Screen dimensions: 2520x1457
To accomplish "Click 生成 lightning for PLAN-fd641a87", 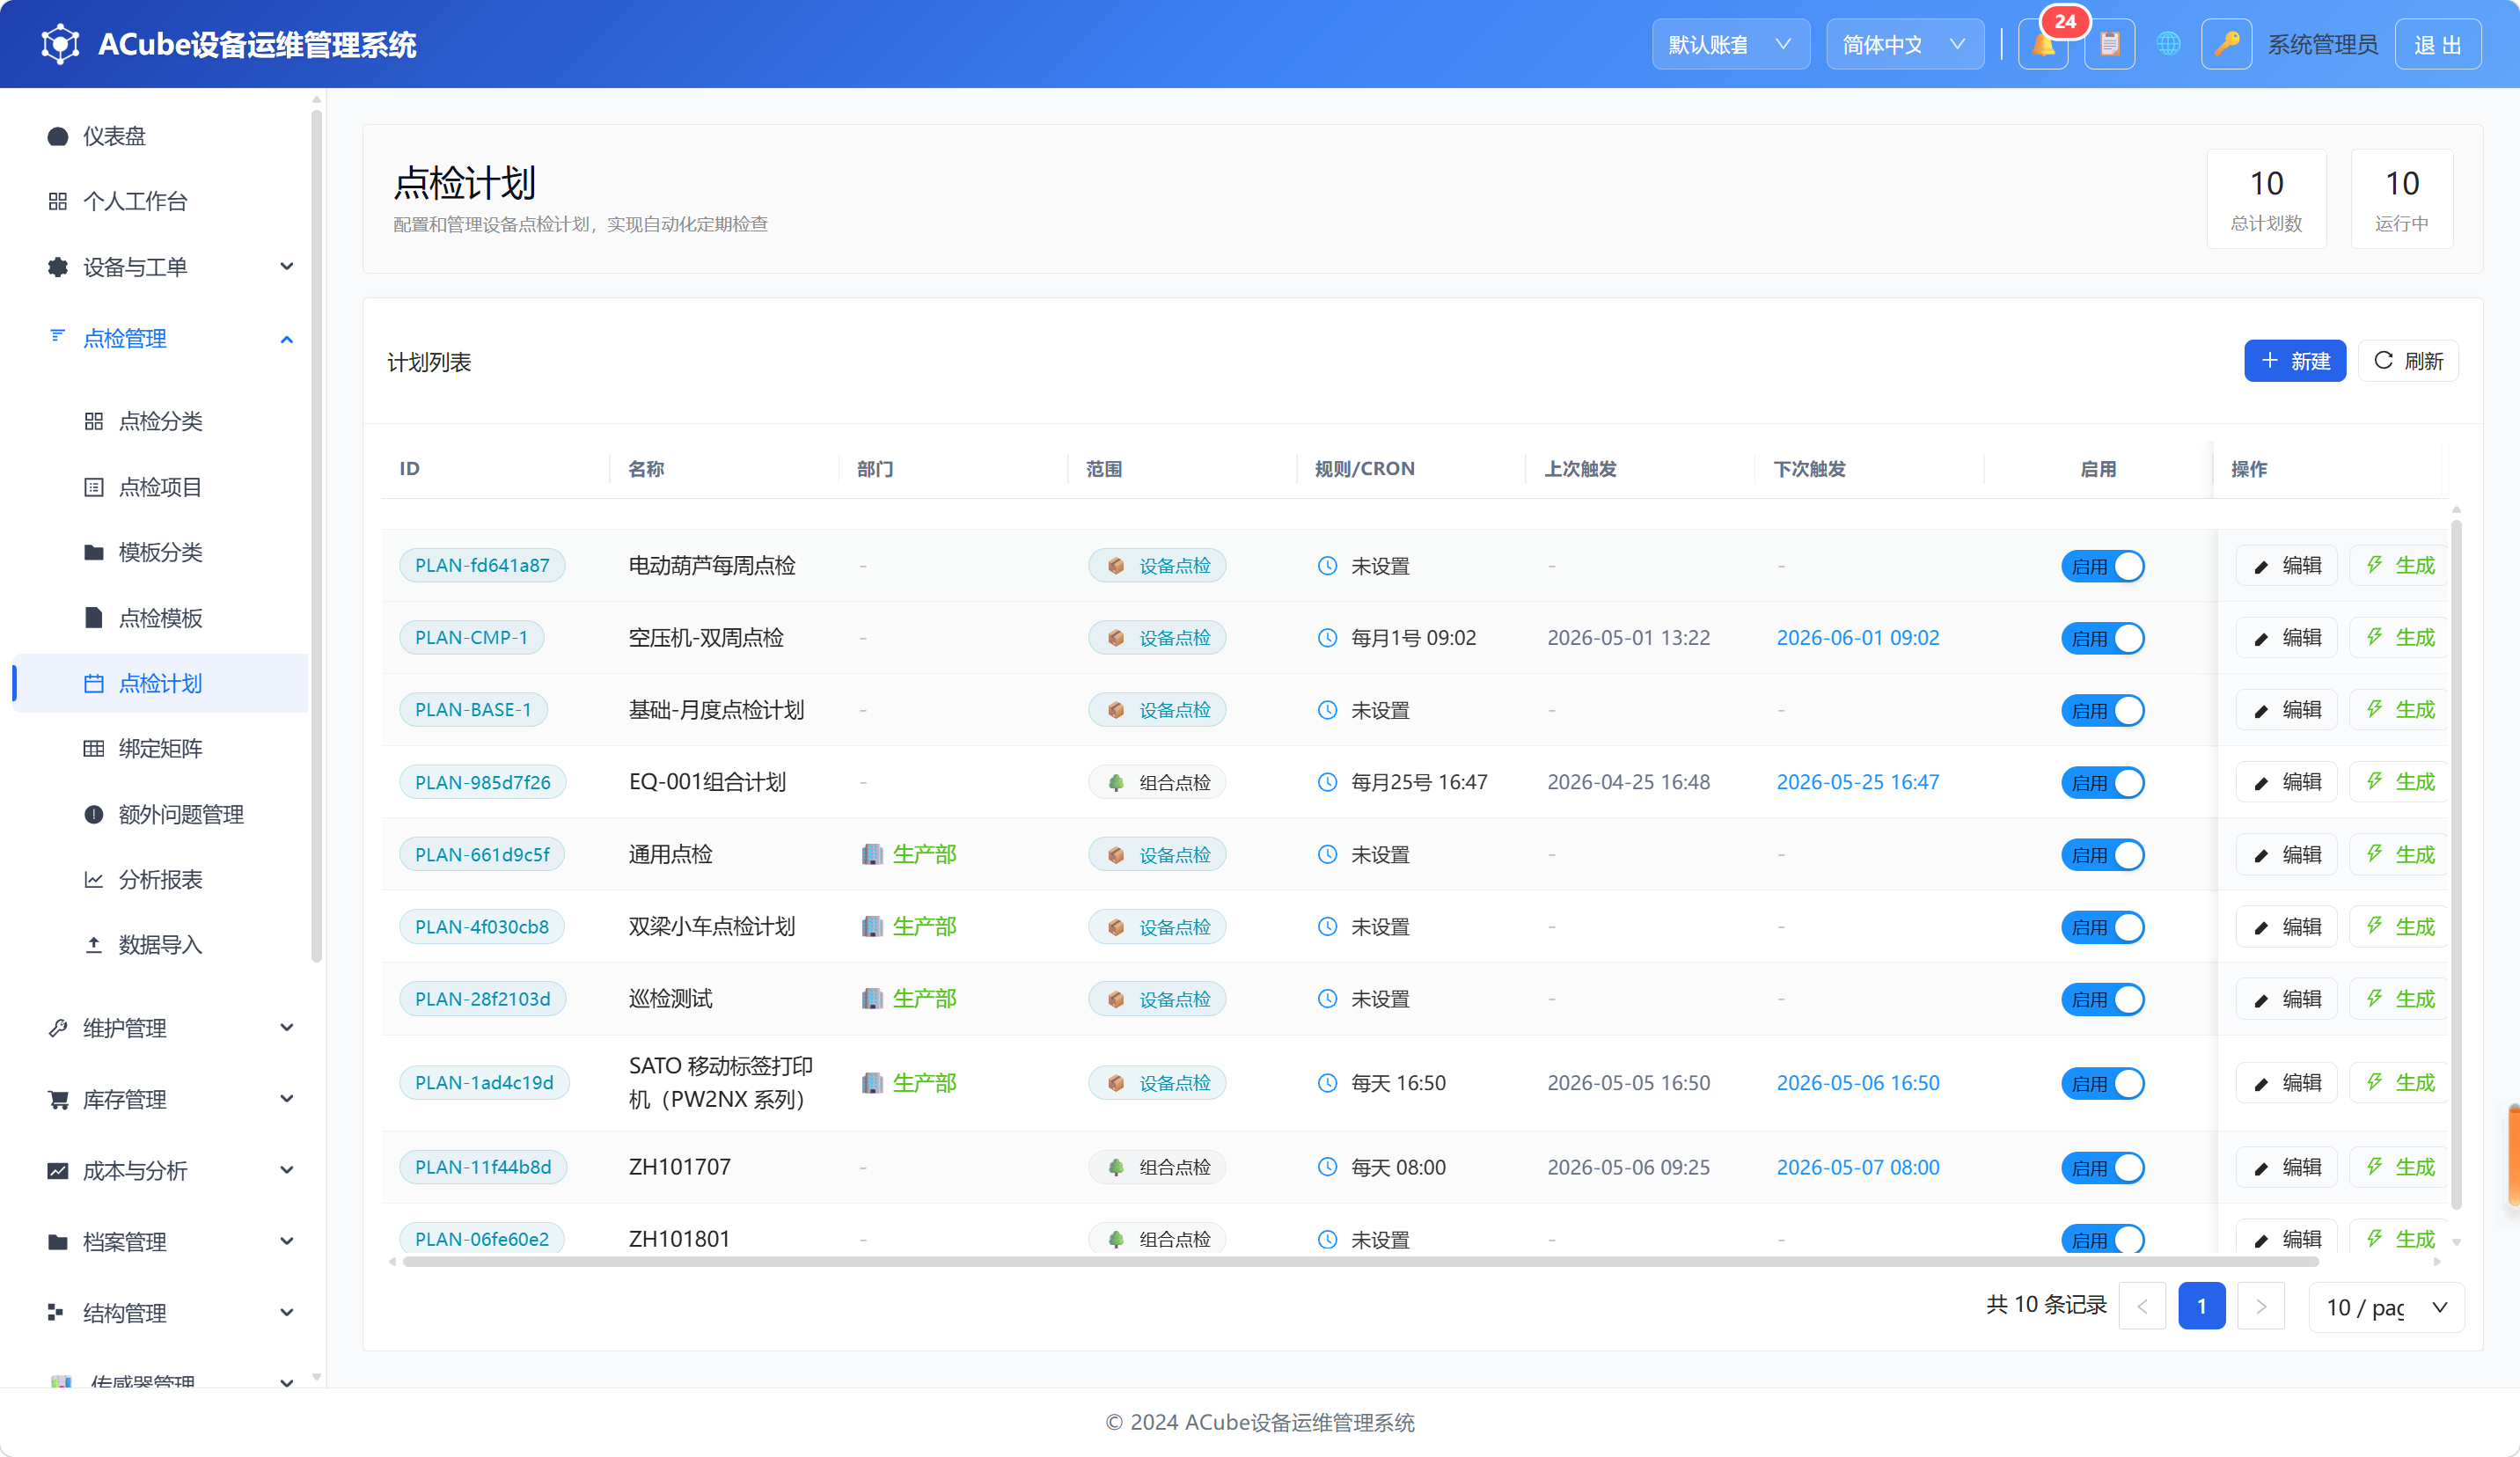I will point(2400,565).
